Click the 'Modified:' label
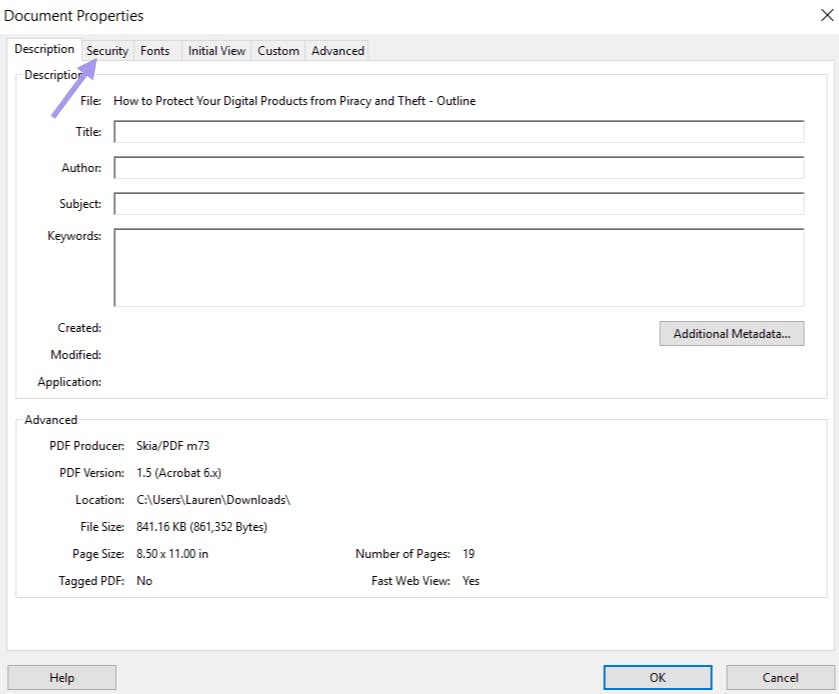Screen dimensions: 839x694 [x=76, y=355]
